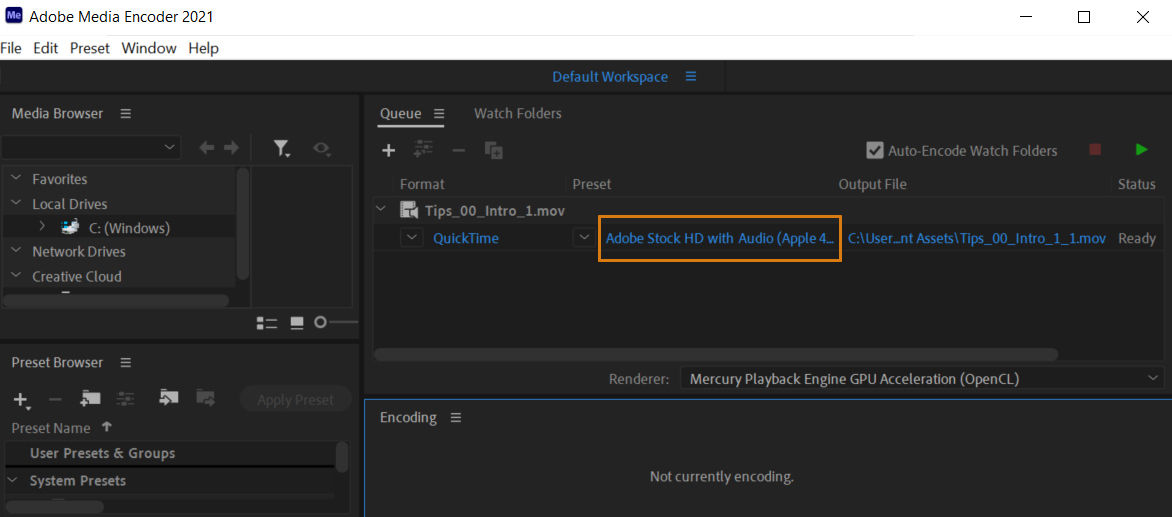
Task: Open the Adobe Stock preset dropdown arrow
Action: click(584, 238)
